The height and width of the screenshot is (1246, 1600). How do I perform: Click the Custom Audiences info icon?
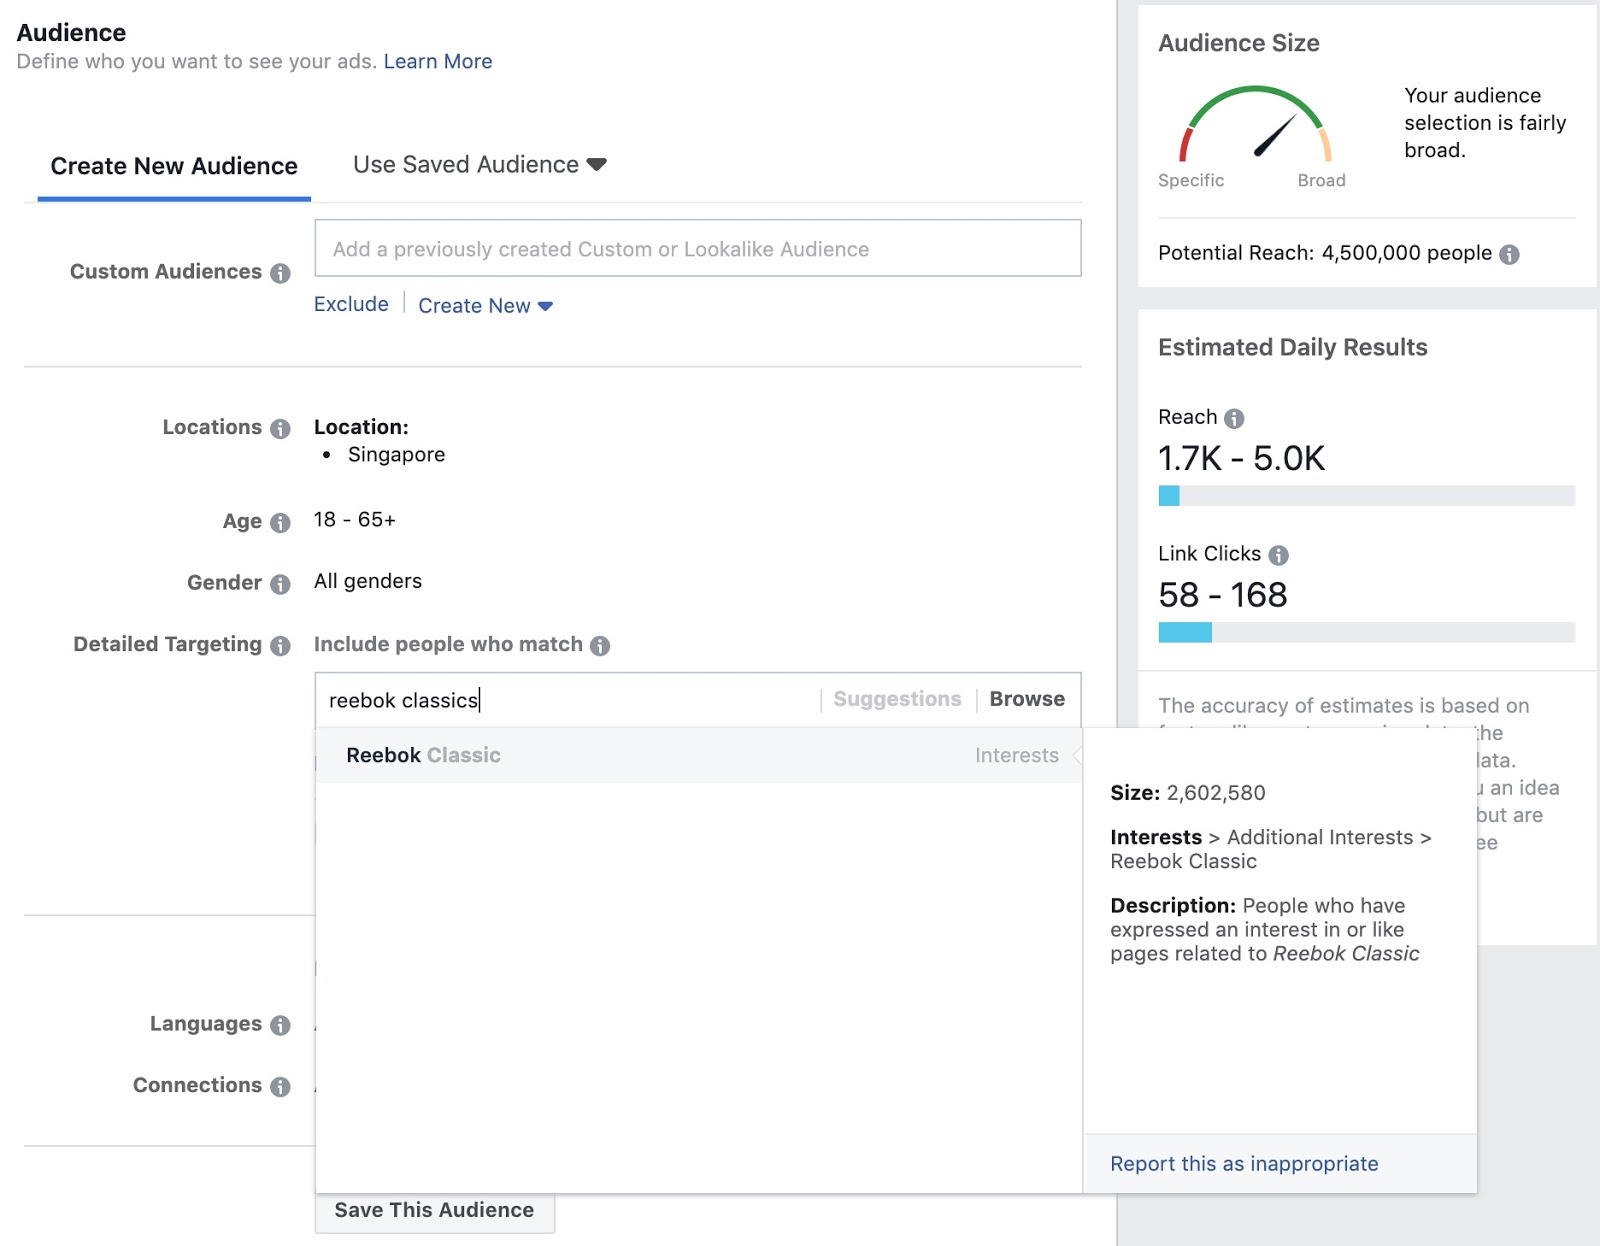coord(280,272)
